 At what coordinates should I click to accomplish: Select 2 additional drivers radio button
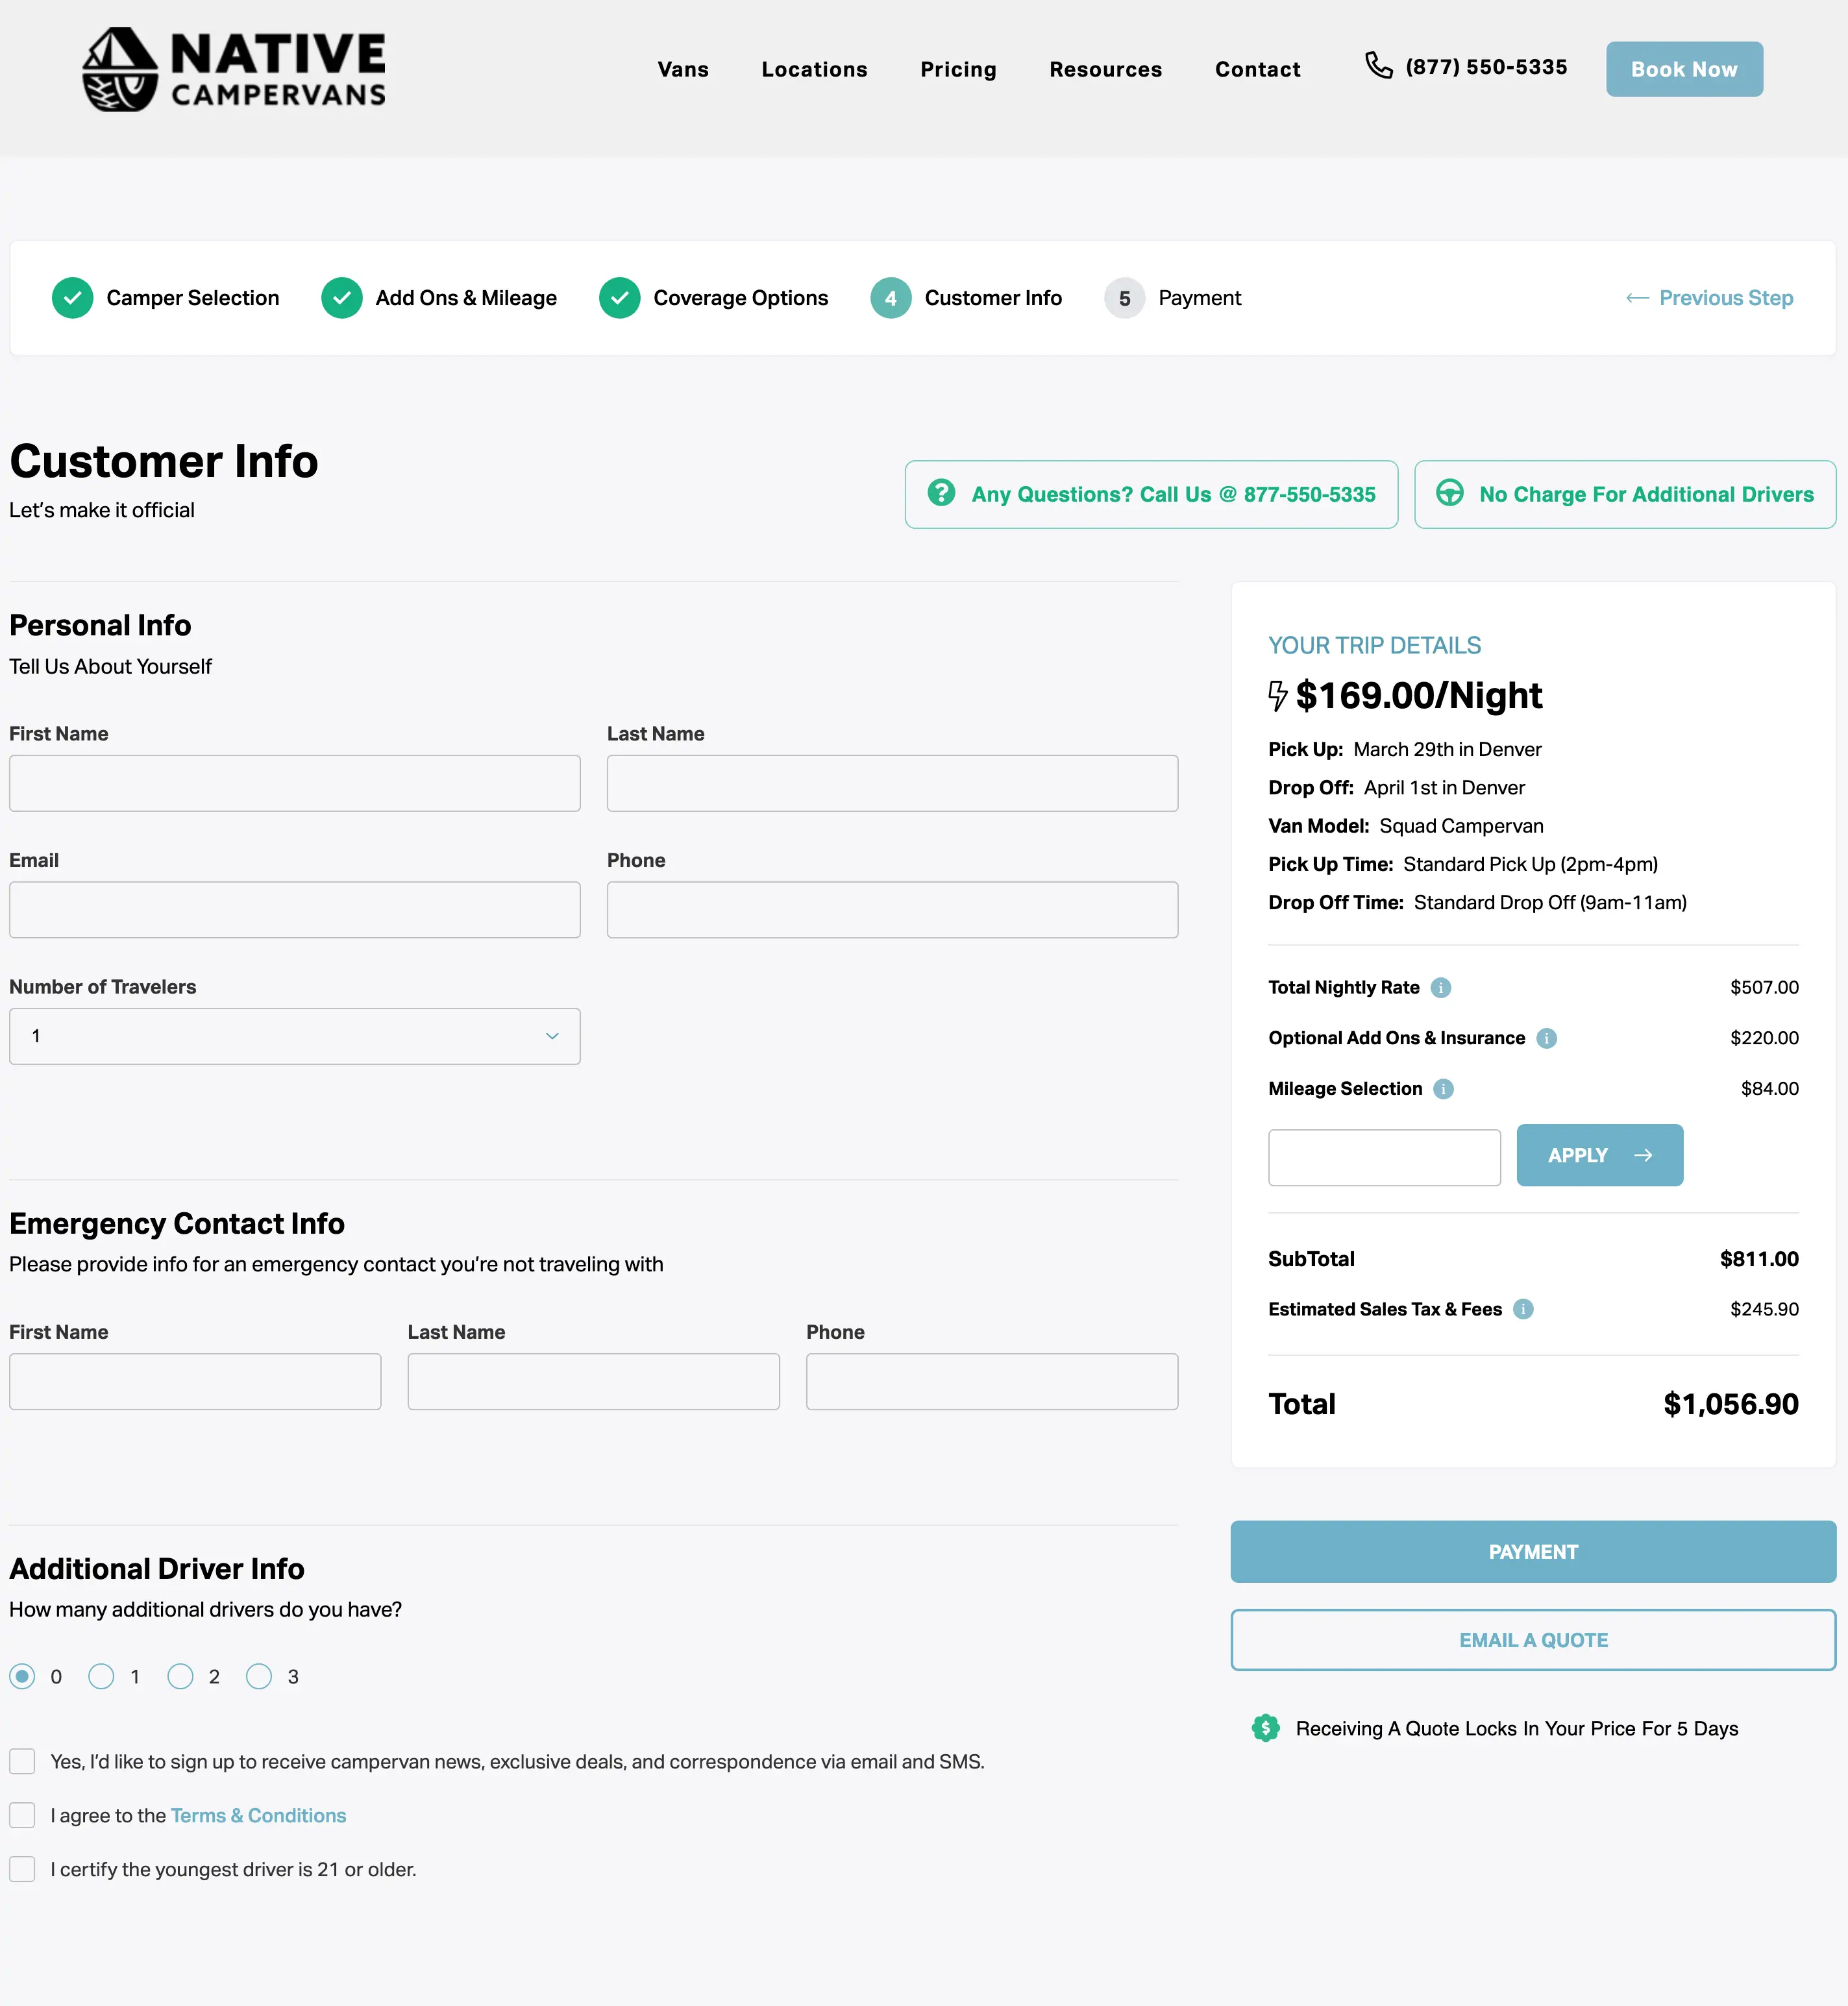(180, 1677)
